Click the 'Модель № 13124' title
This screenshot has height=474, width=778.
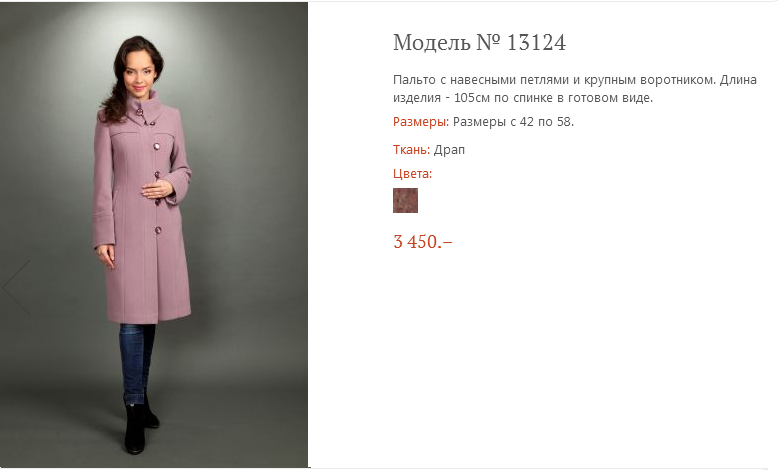[479, 43]
